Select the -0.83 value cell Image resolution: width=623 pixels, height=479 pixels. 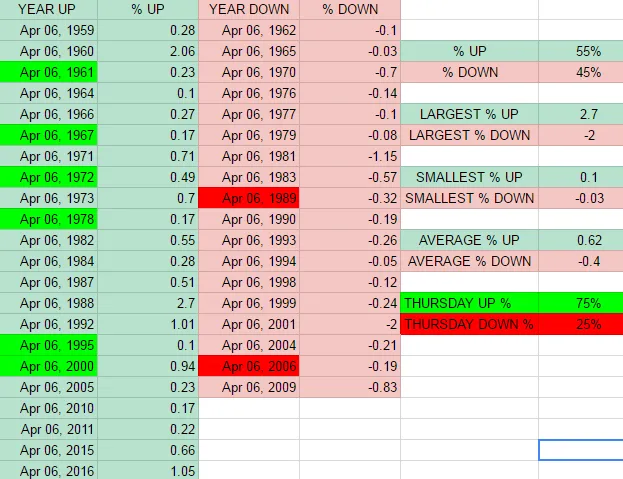click(x=350, y=387)
